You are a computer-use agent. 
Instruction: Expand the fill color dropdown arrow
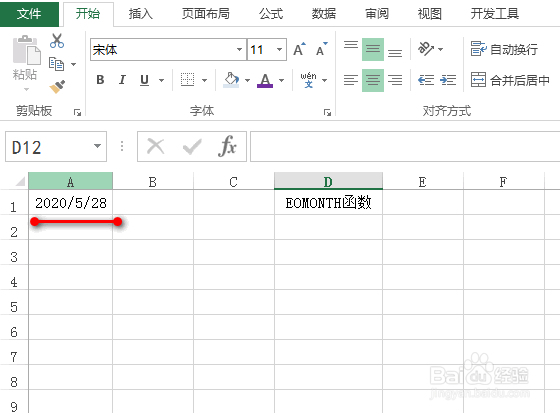247,80
